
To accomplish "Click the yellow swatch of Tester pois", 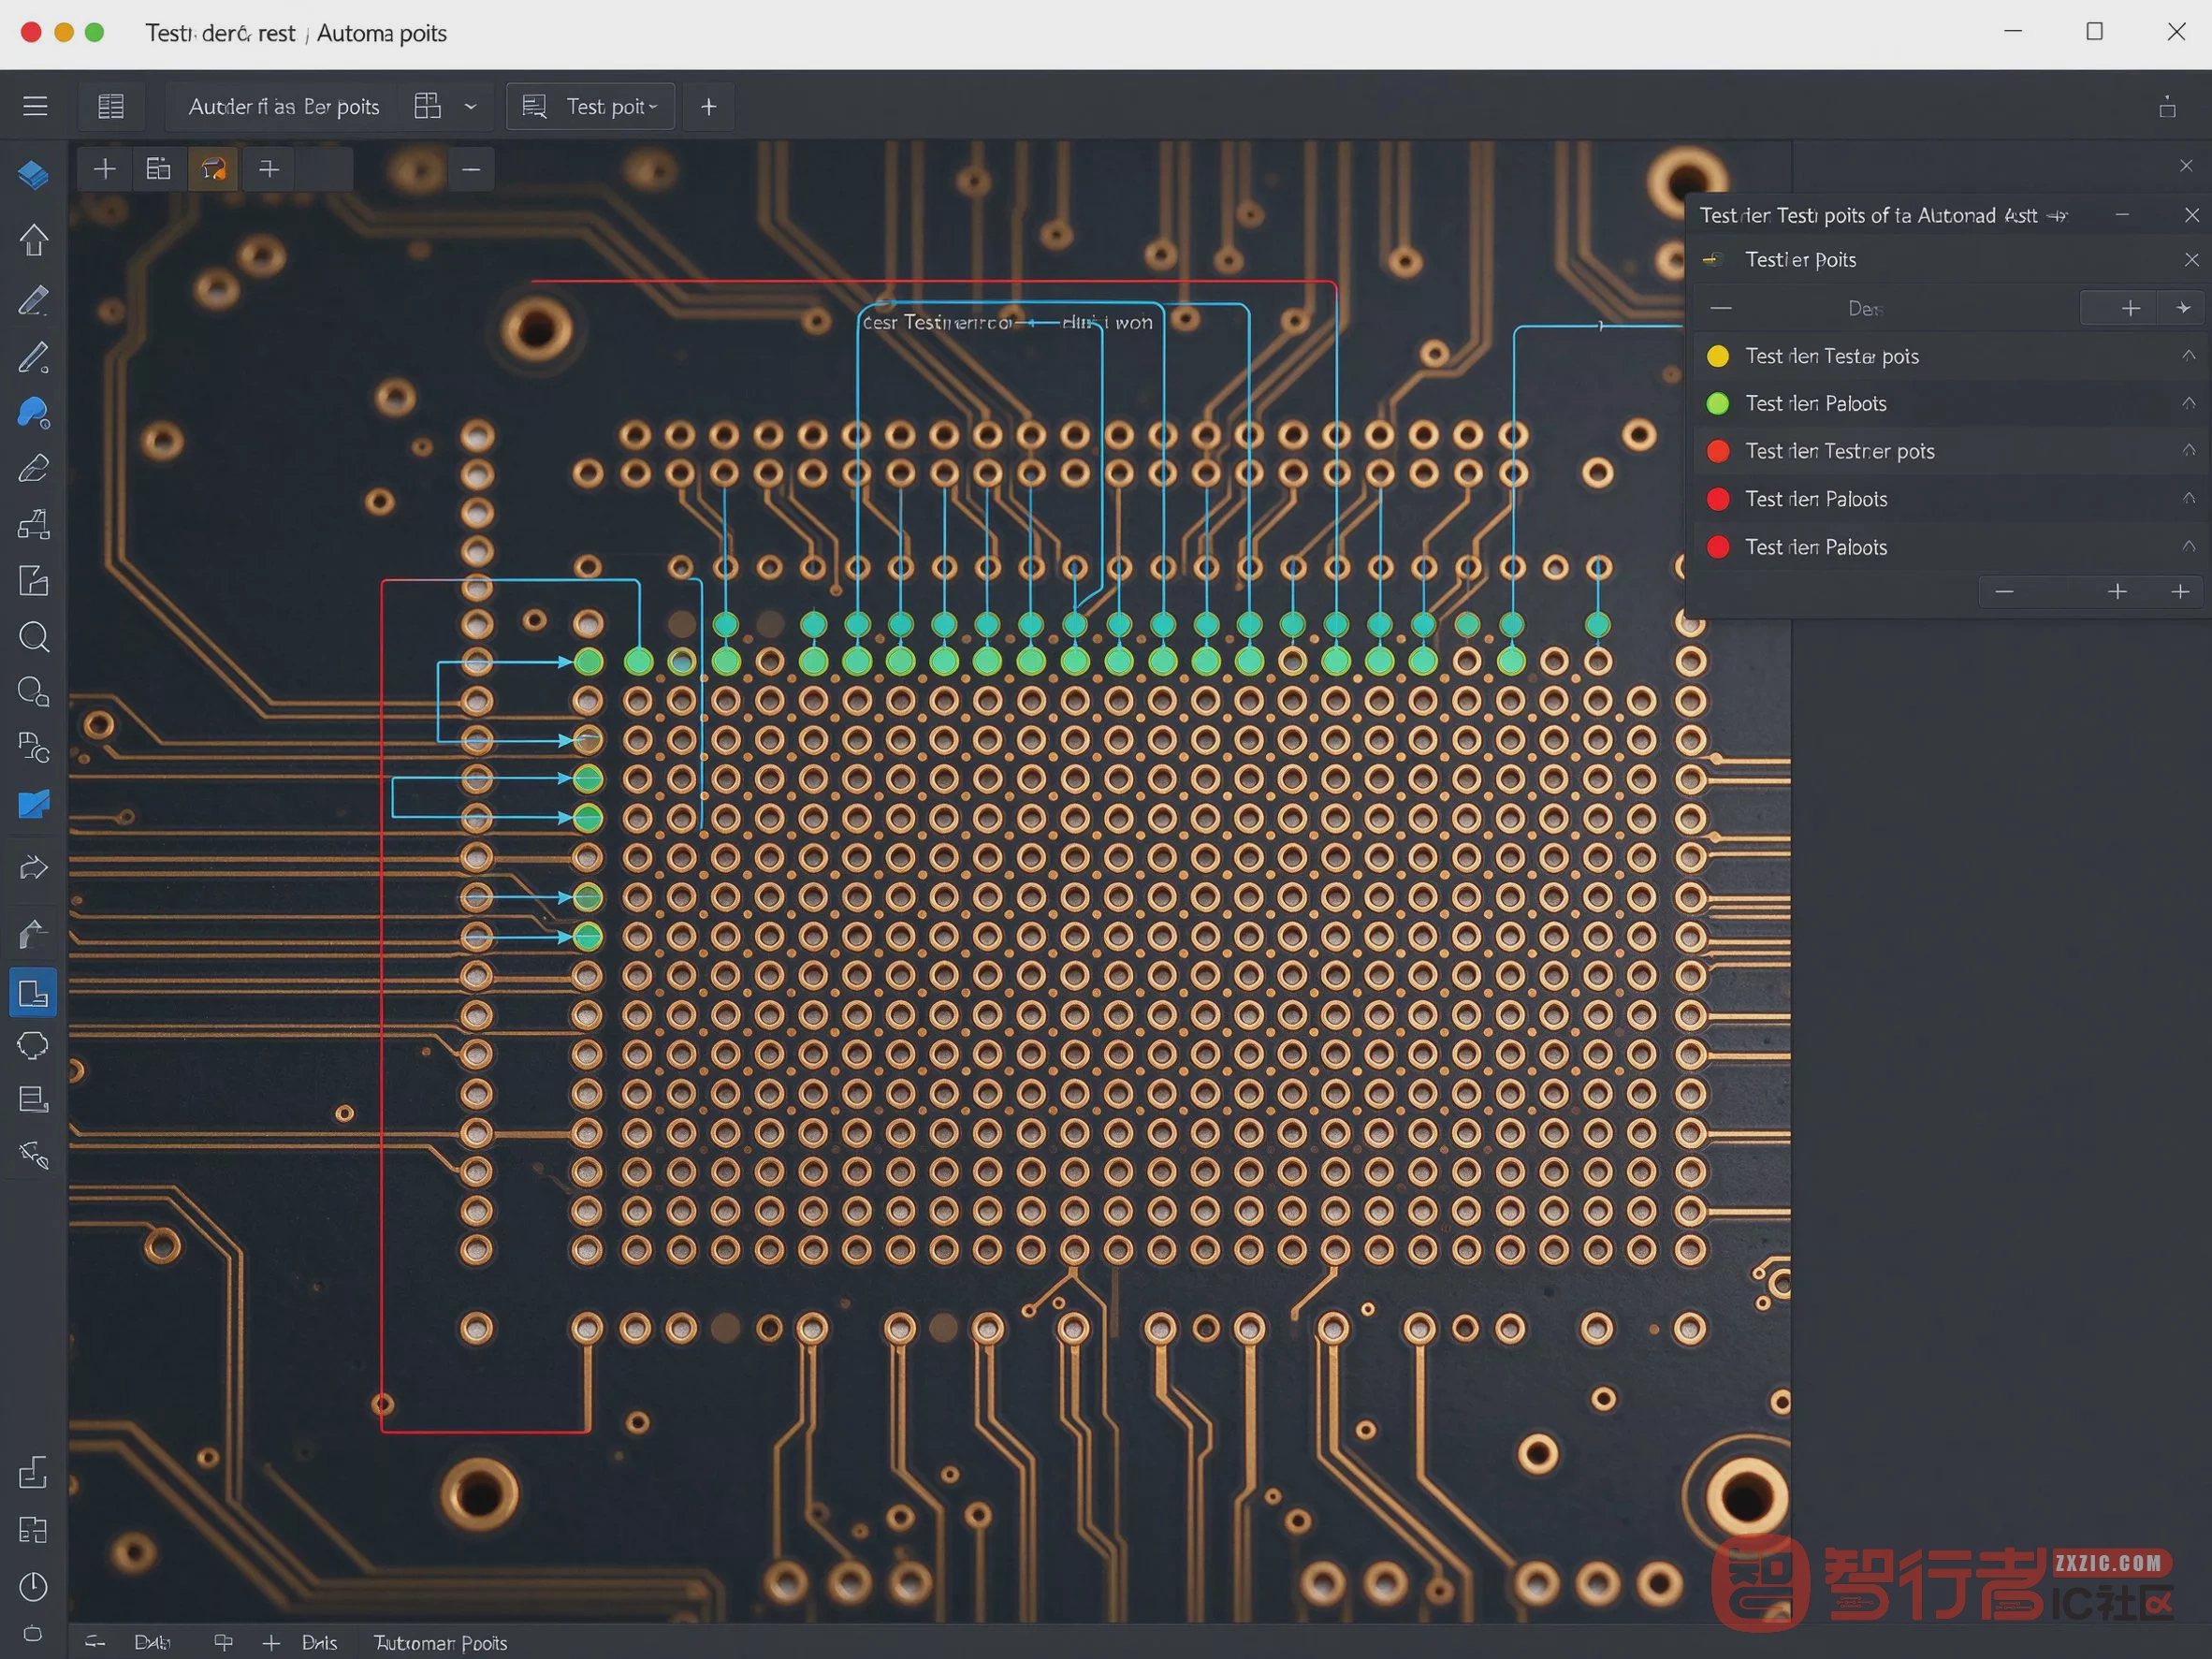I will 1717,356.
